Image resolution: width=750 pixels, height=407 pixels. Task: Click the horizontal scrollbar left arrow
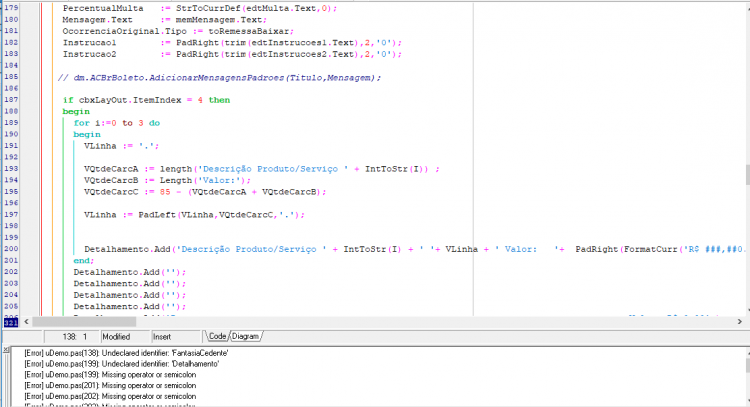[26, 322]
